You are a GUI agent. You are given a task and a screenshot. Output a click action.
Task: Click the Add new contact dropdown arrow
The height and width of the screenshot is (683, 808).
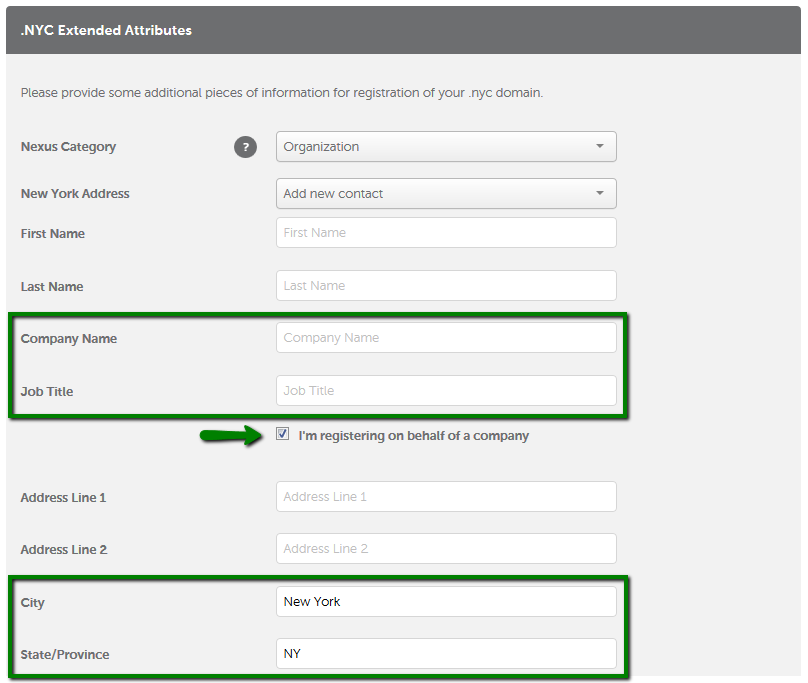pyautogui.click(x=600, y=193)
